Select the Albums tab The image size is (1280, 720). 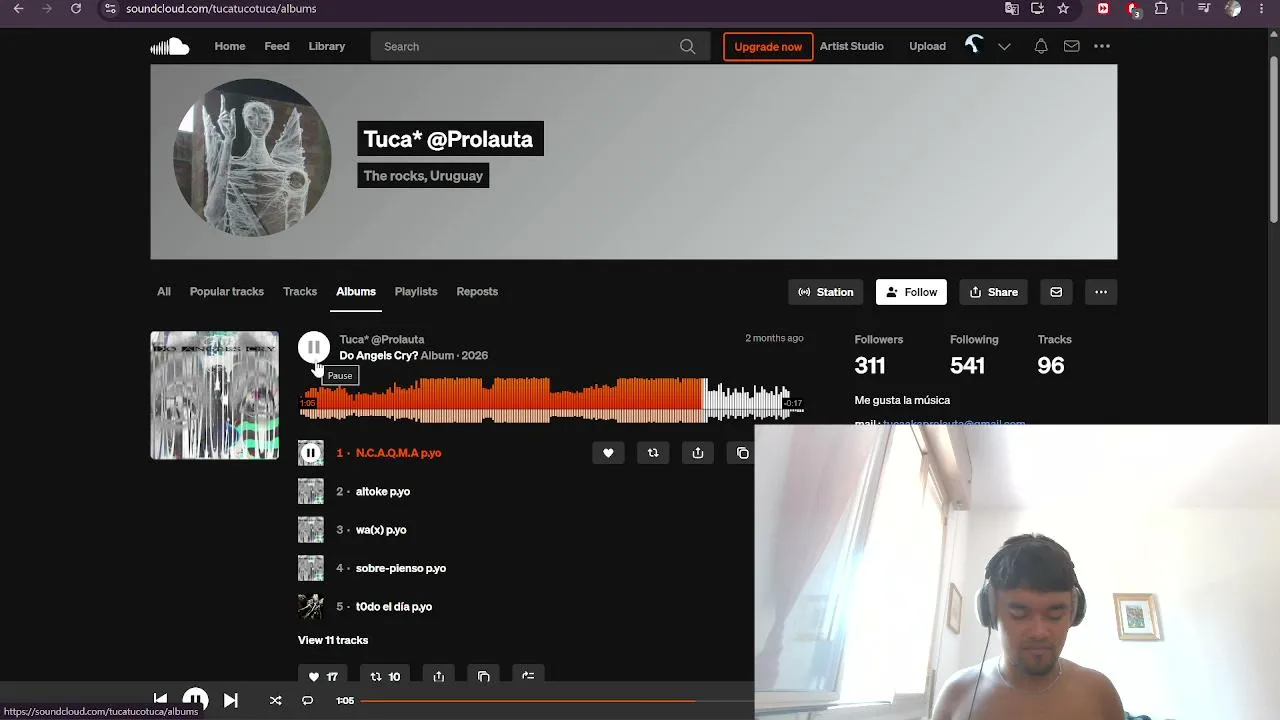point(356,292)
